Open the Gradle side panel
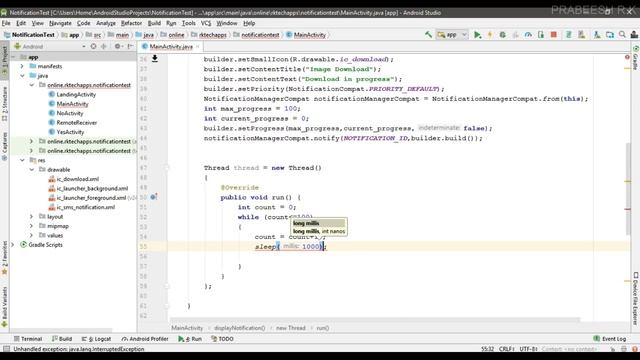 (x=636, y=58)
